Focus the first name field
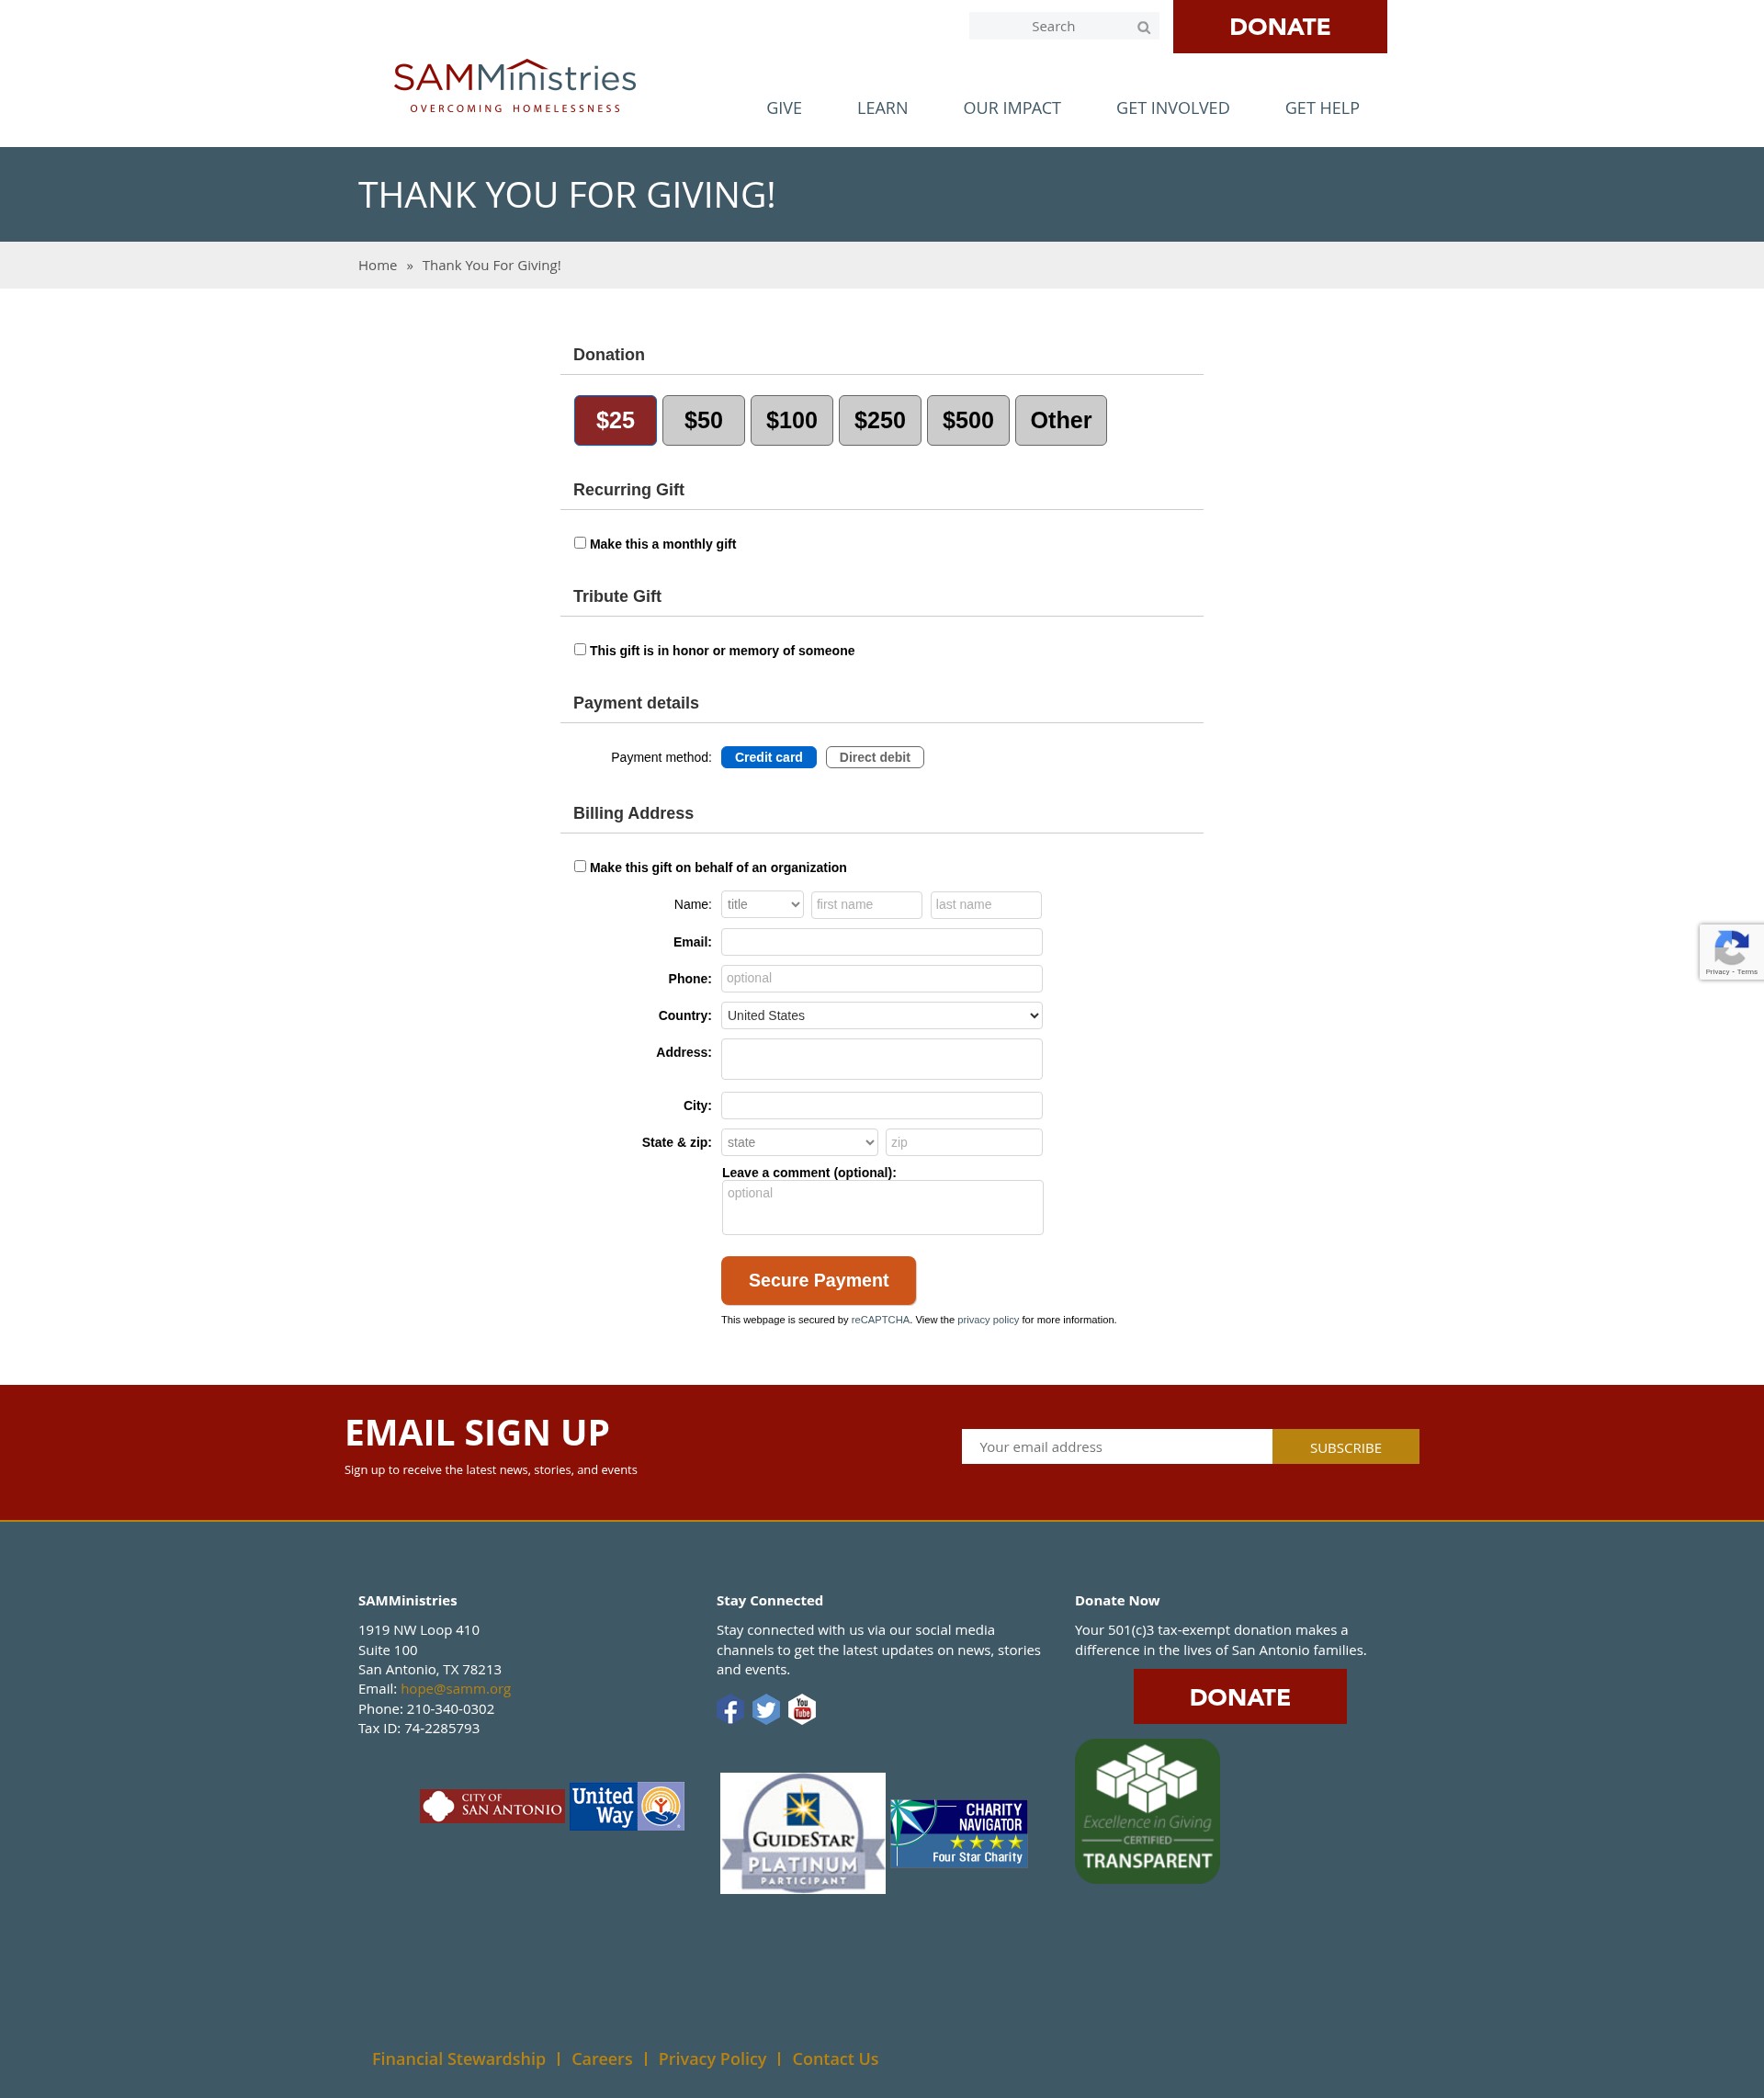The image size is (1764, 2098). point(866,905)
